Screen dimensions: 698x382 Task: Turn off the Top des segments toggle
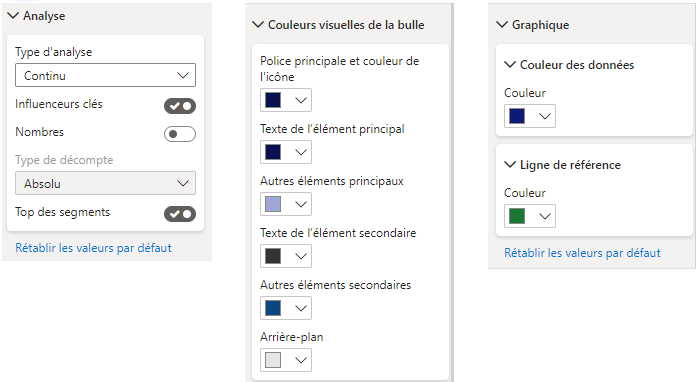click(180, 214)
